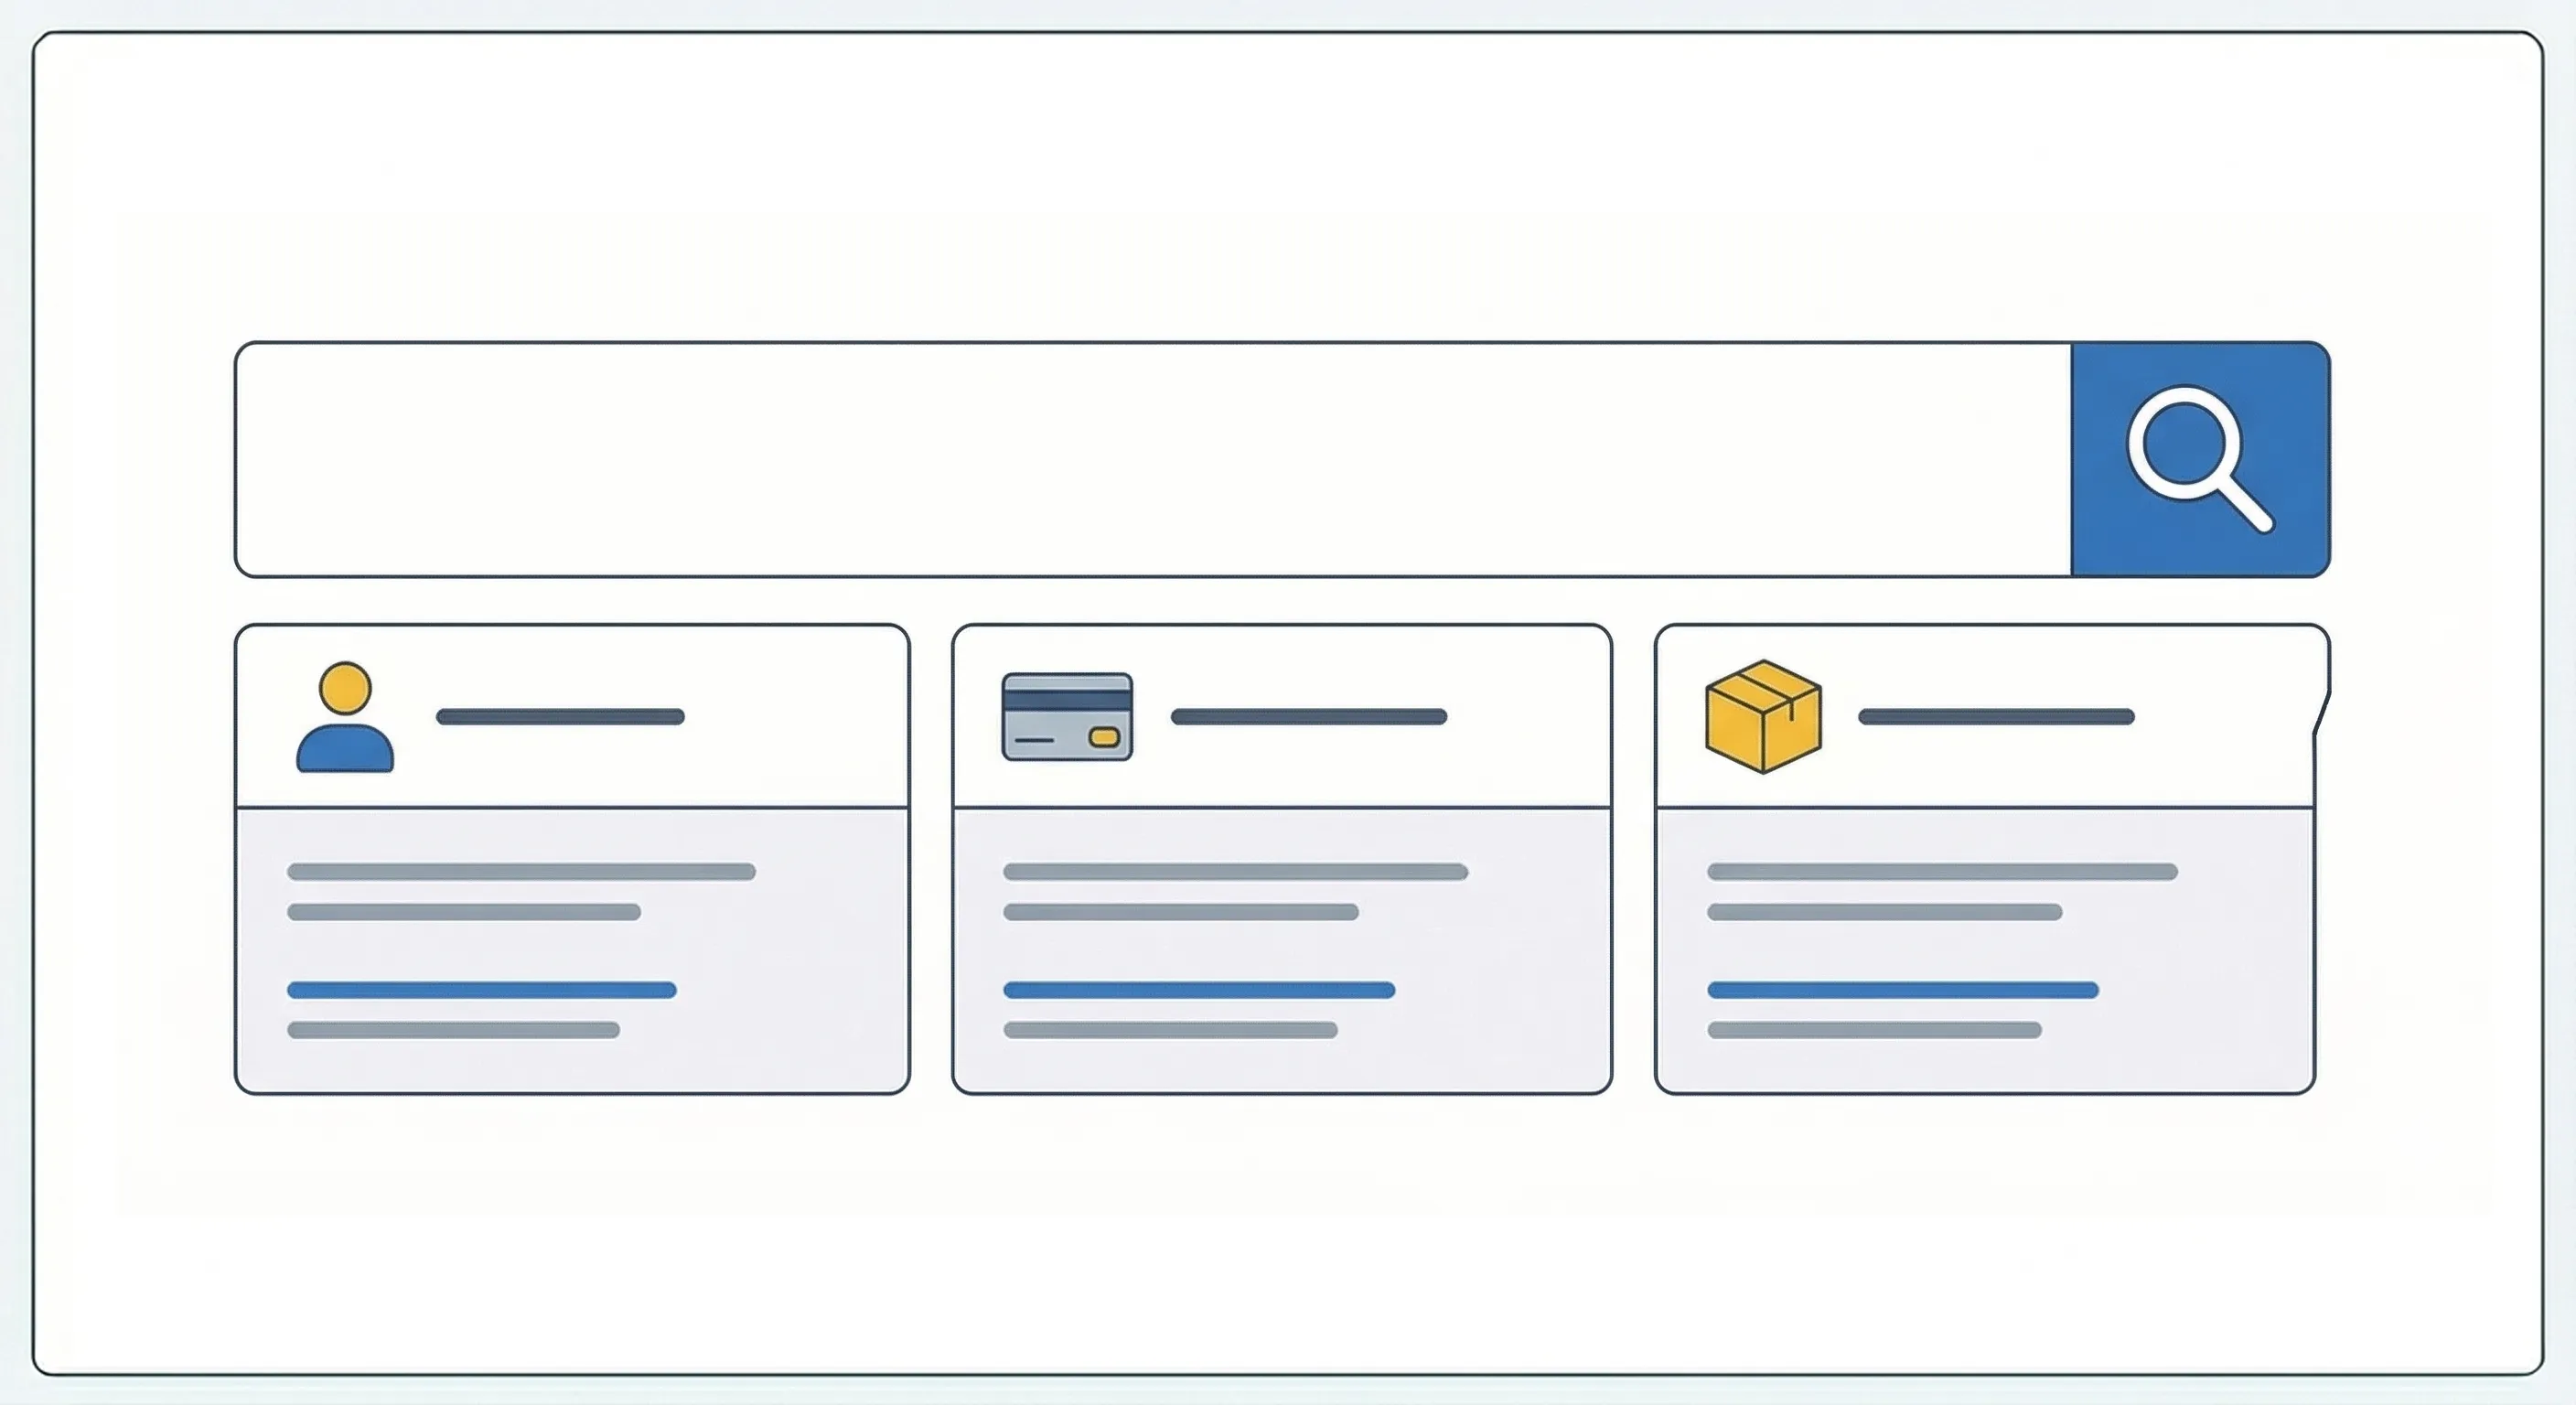Open the yellow package box icon
This screenshot has height=1405, width=2576.
1763,716
